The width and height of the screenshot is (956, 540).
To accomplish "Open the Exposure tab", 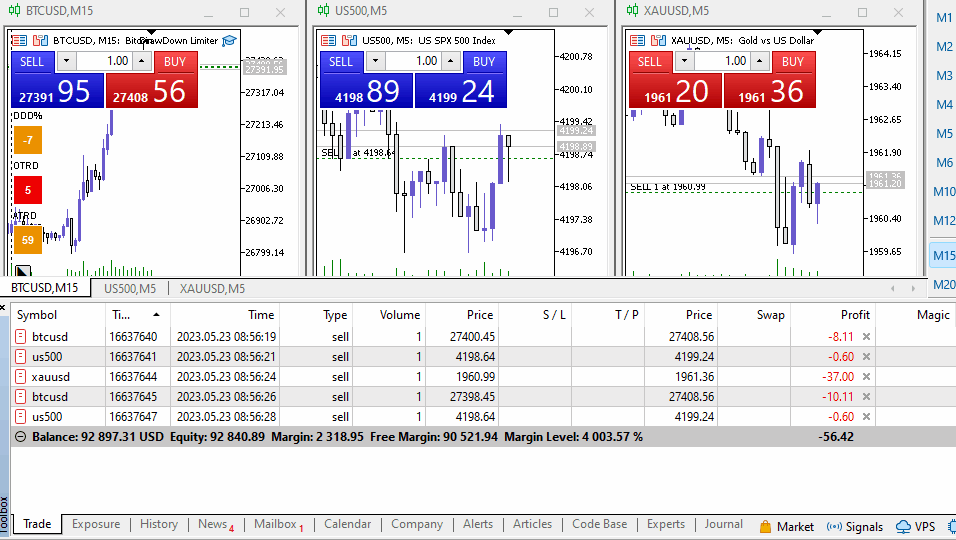I will tap(96, 524).
